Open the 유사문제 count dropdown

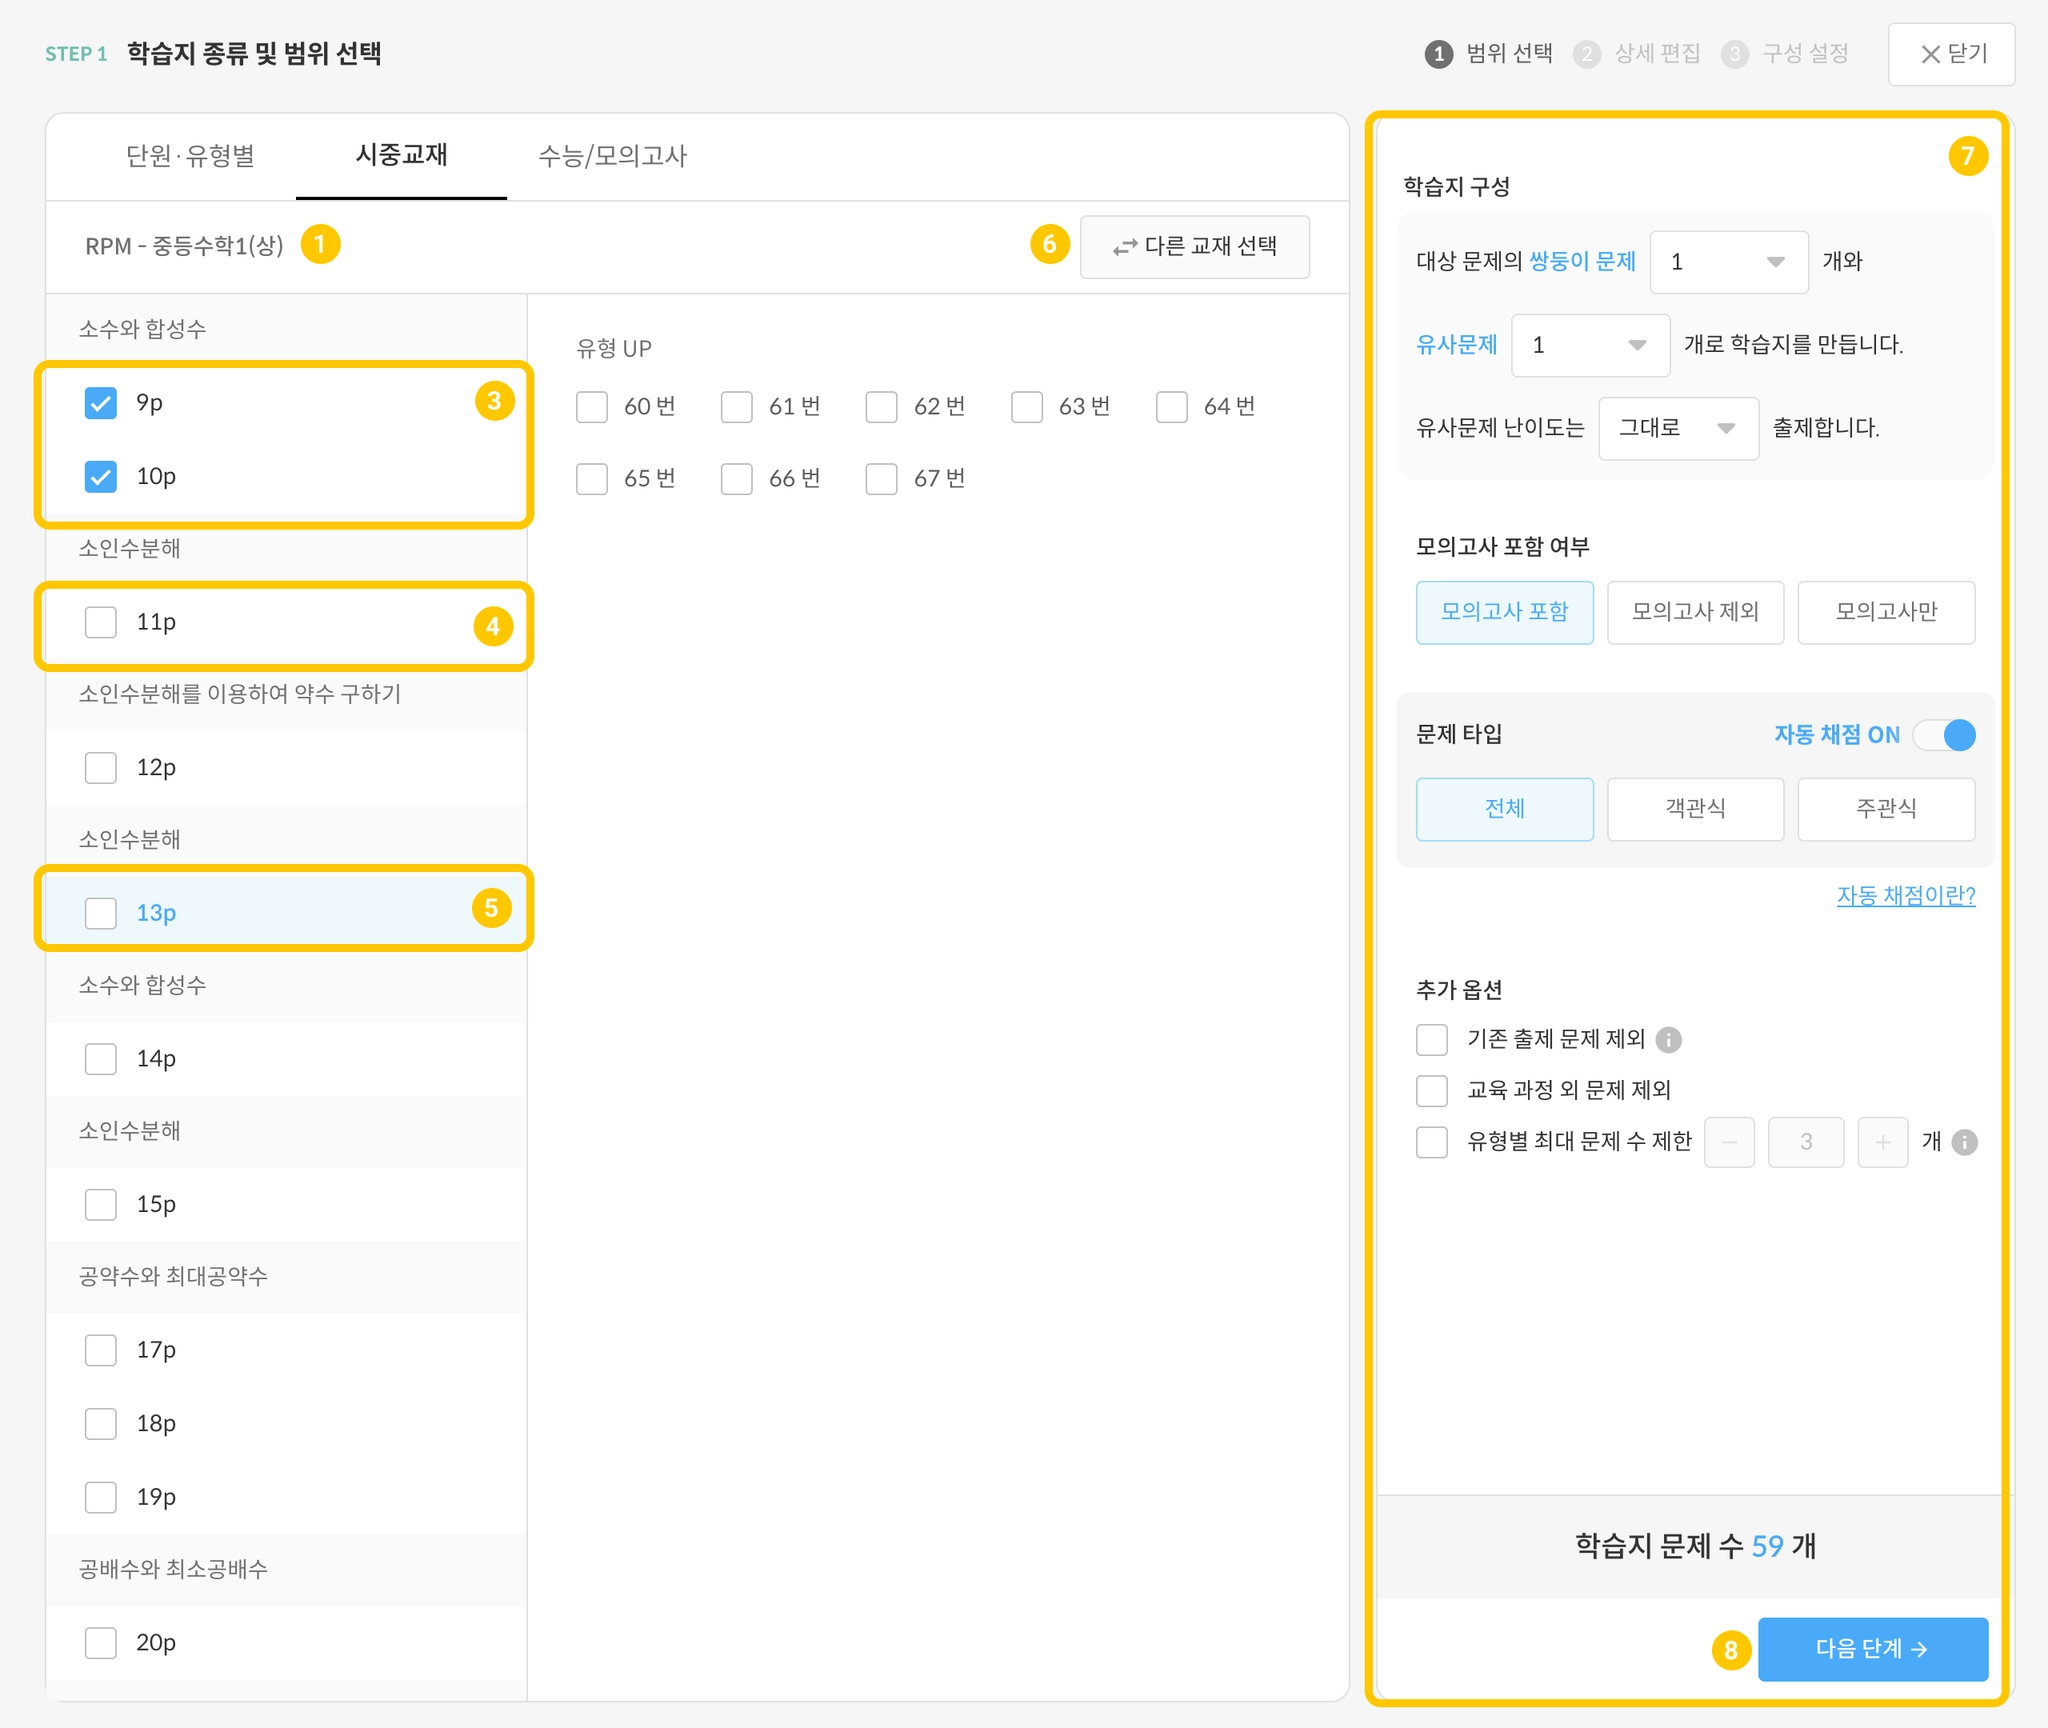(x=1590, y=345)
